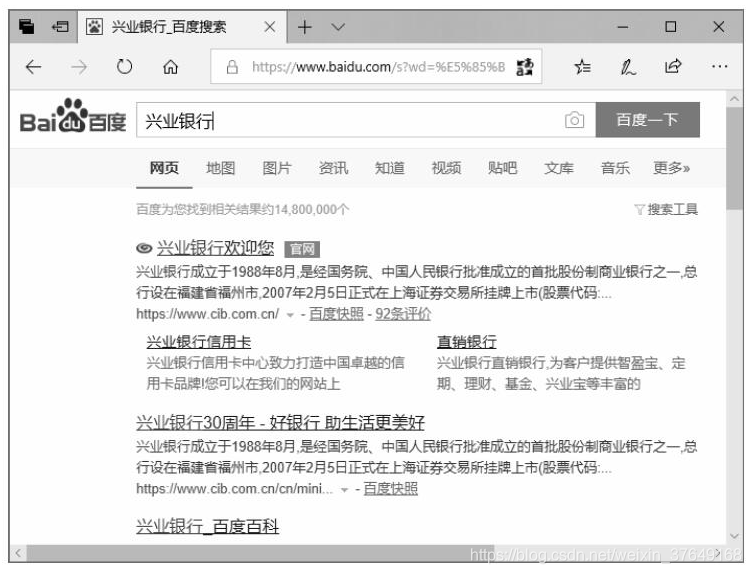
Task: Open the 兴业银行信用卡 sublink
Action: 199,342
